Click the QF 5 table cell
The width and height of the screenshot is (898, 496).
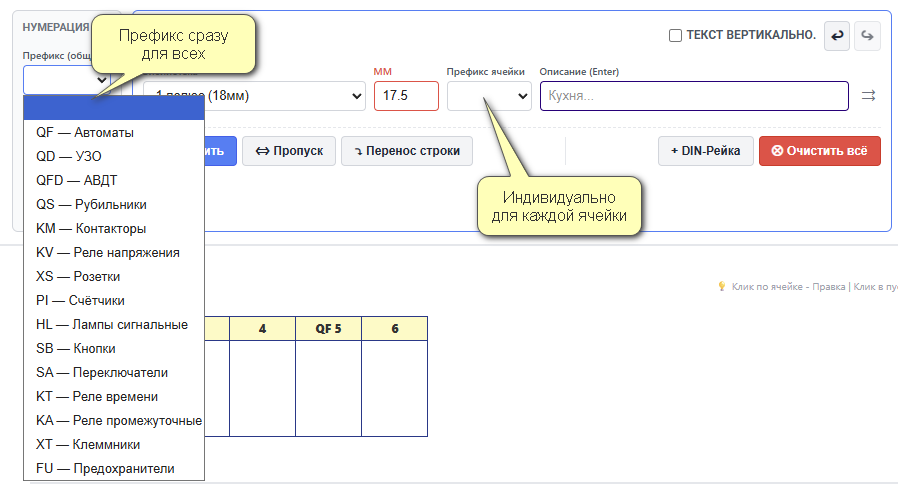(x=328, y=329)
